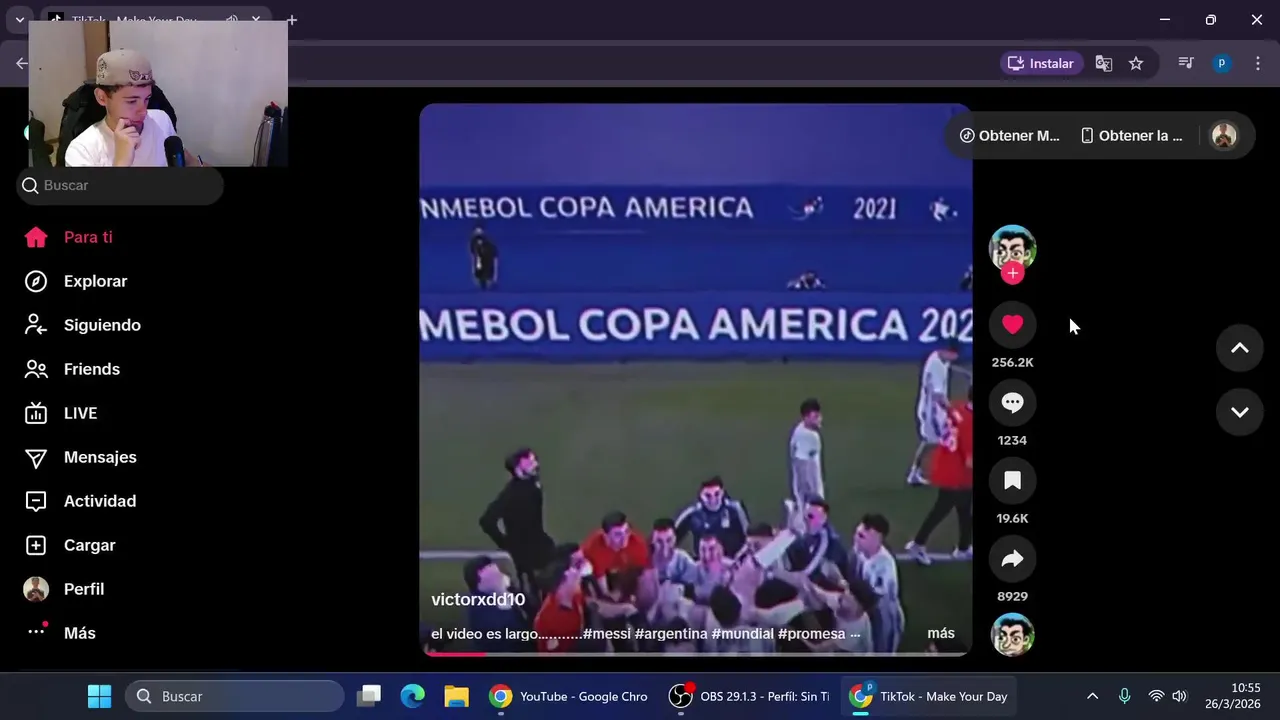Image resolution: width=1280 pixels, height=720 pixels.
Task: Go to previous video with up chevron
Action: (1239, 348)
